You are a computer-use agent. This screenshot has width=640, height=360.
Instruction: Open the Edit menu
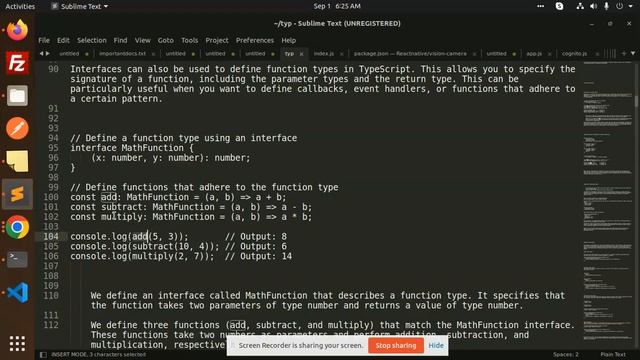click(x=63, y=40)
